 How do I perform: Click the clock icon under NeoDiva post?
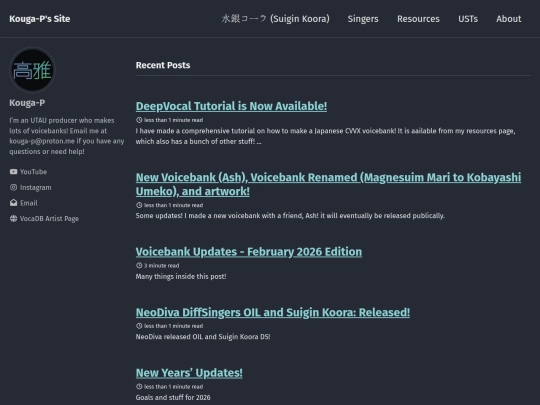point(139,326)
